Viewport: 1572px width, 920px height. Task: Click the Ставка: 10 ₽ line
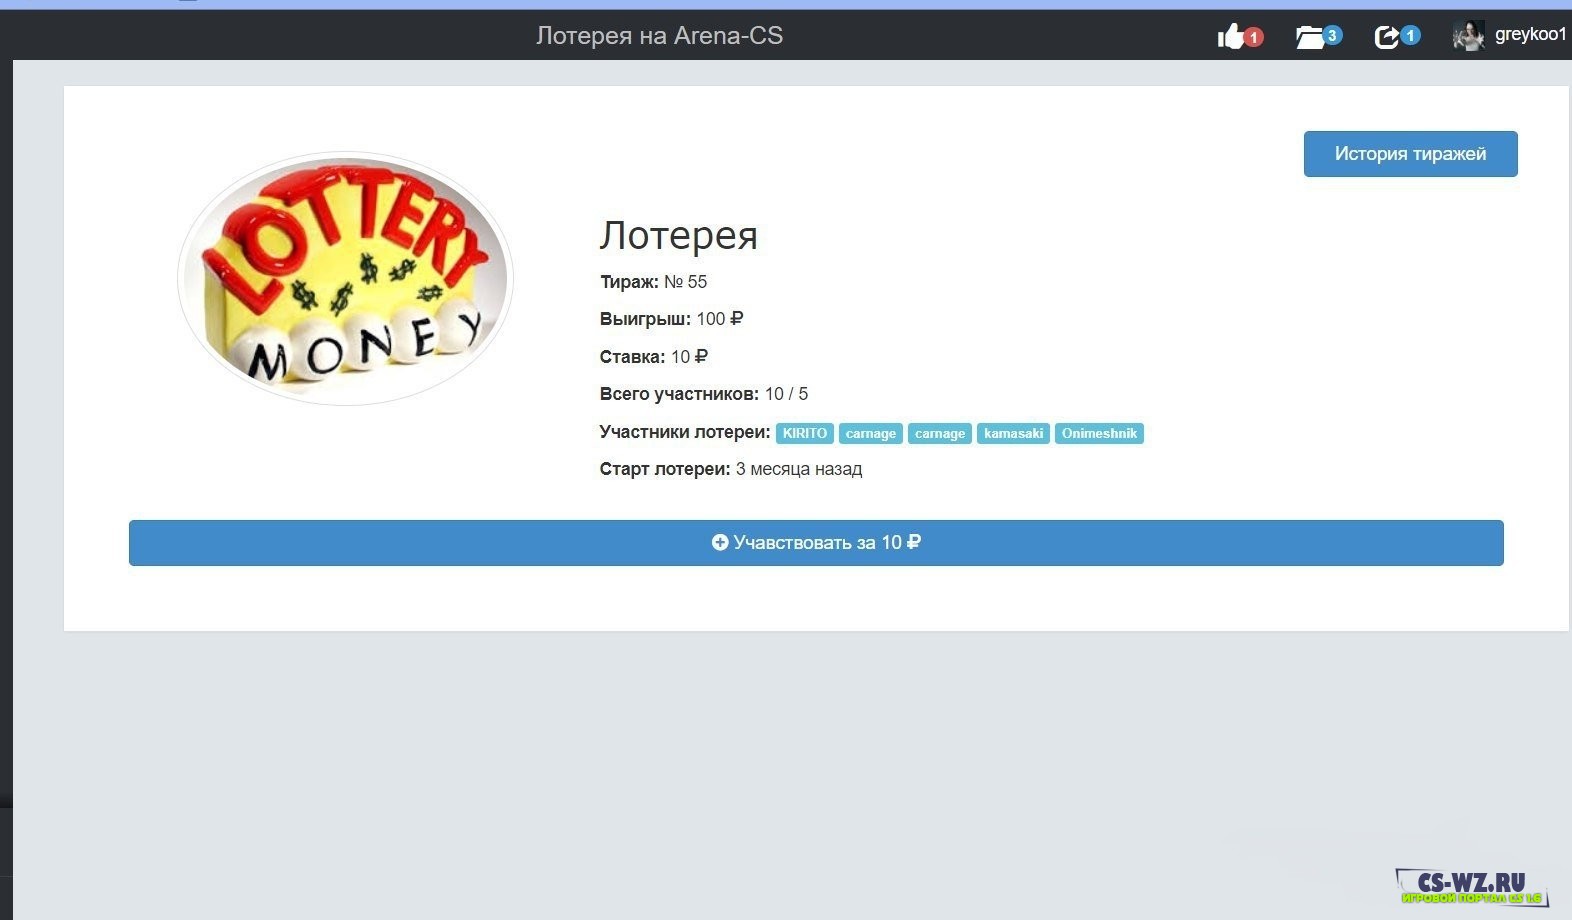click(x=653, y=357)
